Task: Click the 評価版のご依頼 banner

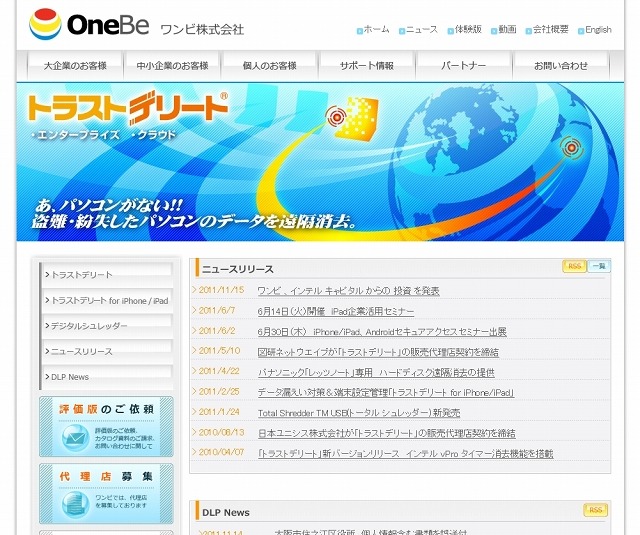Action: [106, 426]
